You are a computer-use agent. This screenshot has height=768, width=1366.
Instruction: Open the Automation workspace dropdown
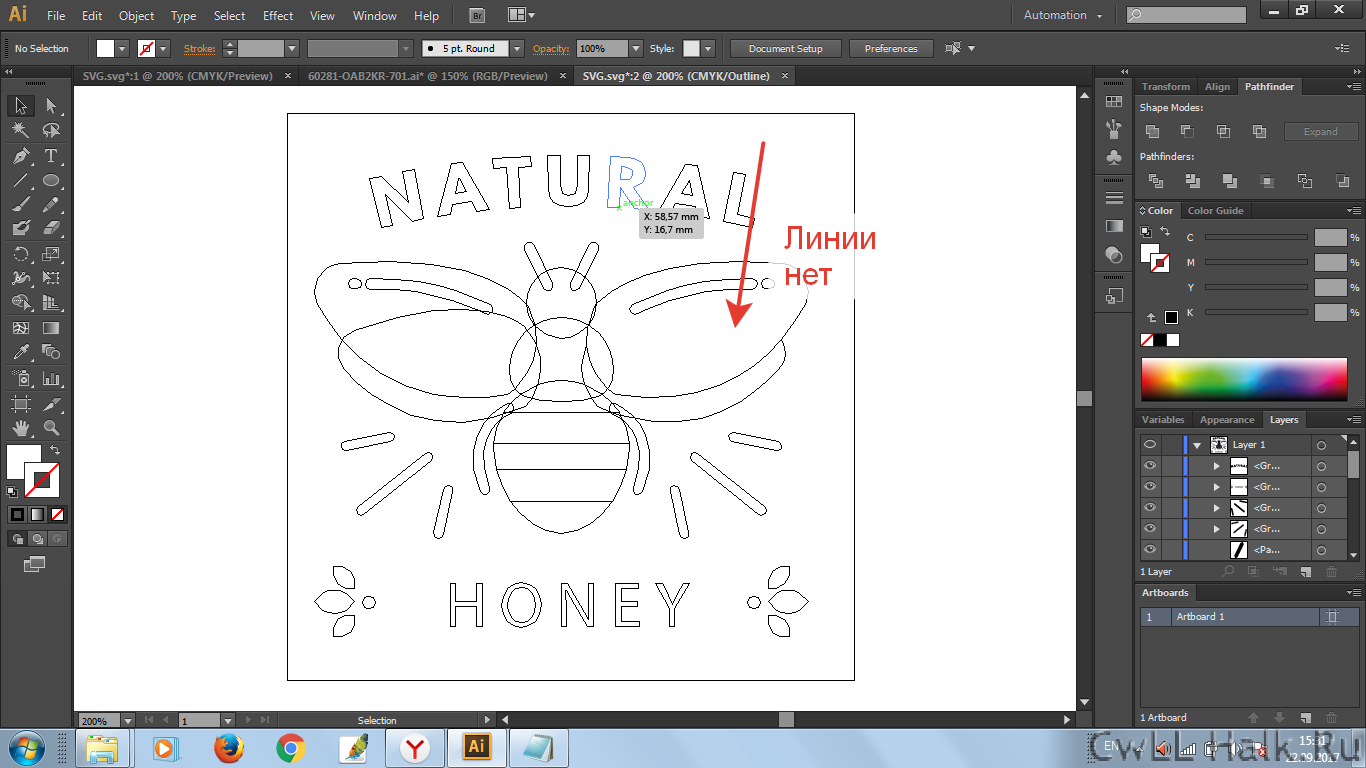[x=1063, y=15]
